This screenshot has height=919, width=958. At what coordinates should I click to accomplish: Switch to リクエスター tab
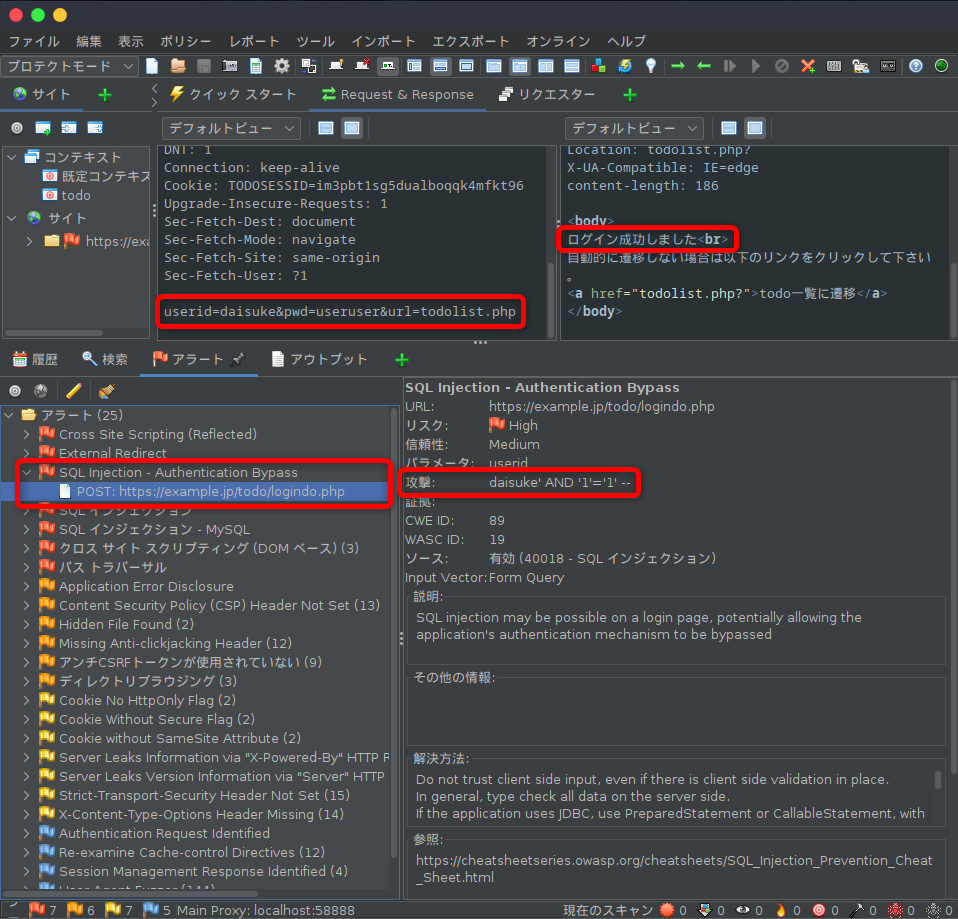click(x=546, y=95)
